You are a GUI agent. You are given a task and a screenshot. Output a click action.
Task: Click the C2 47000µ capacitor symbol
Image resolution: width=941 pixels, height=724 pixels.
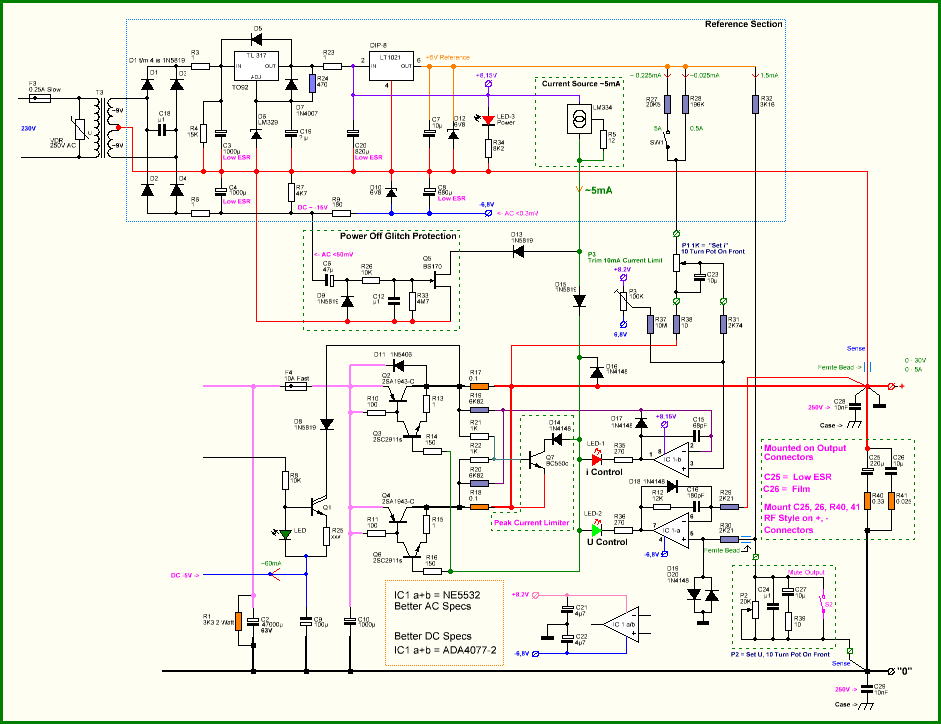(253, 621)
